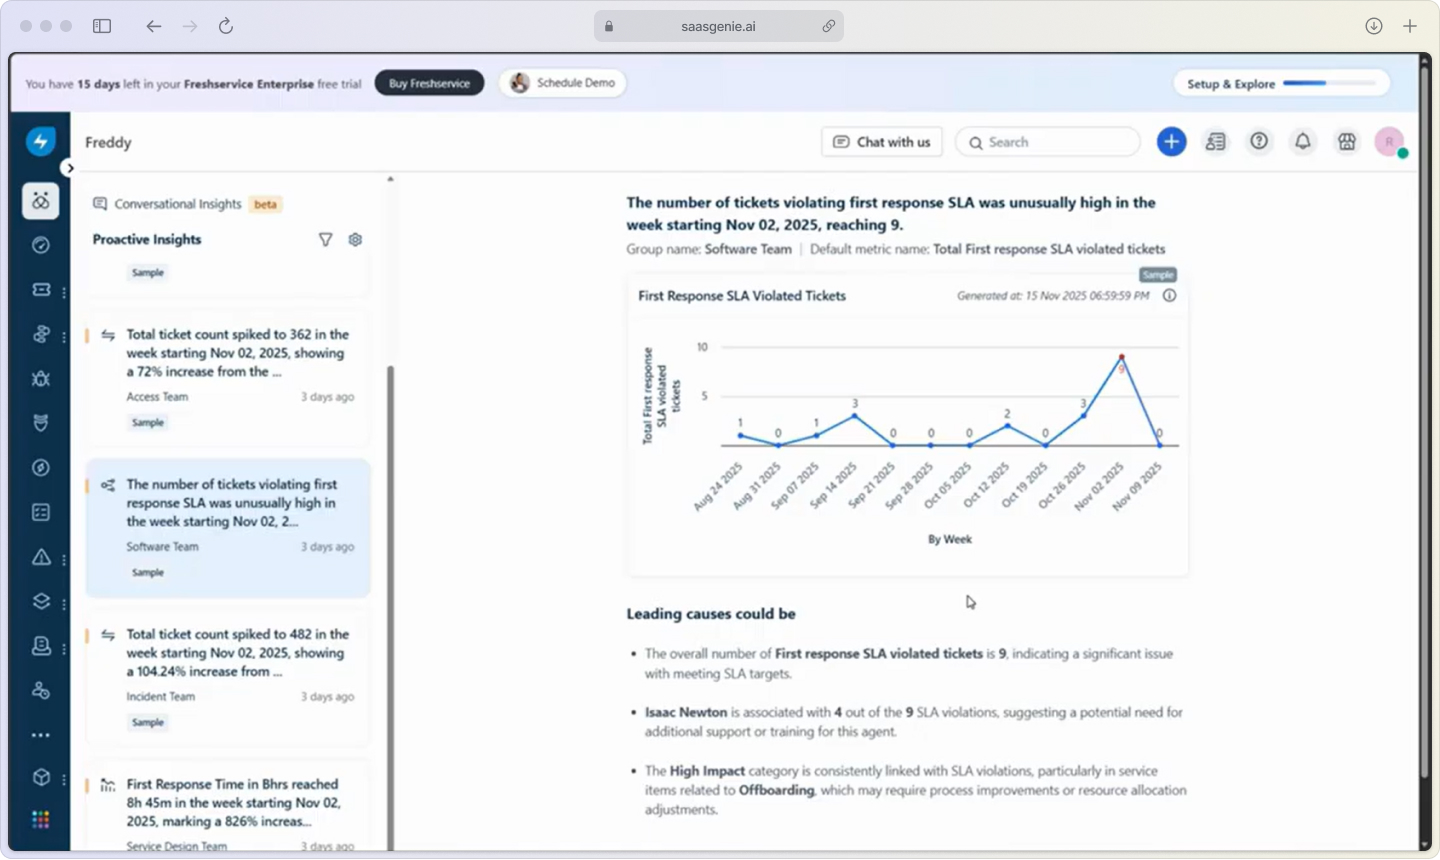Open the Tickets sidebar icon
This screenshot has height=860, width=1440.
pyautogui.click(x=41, y=290)
